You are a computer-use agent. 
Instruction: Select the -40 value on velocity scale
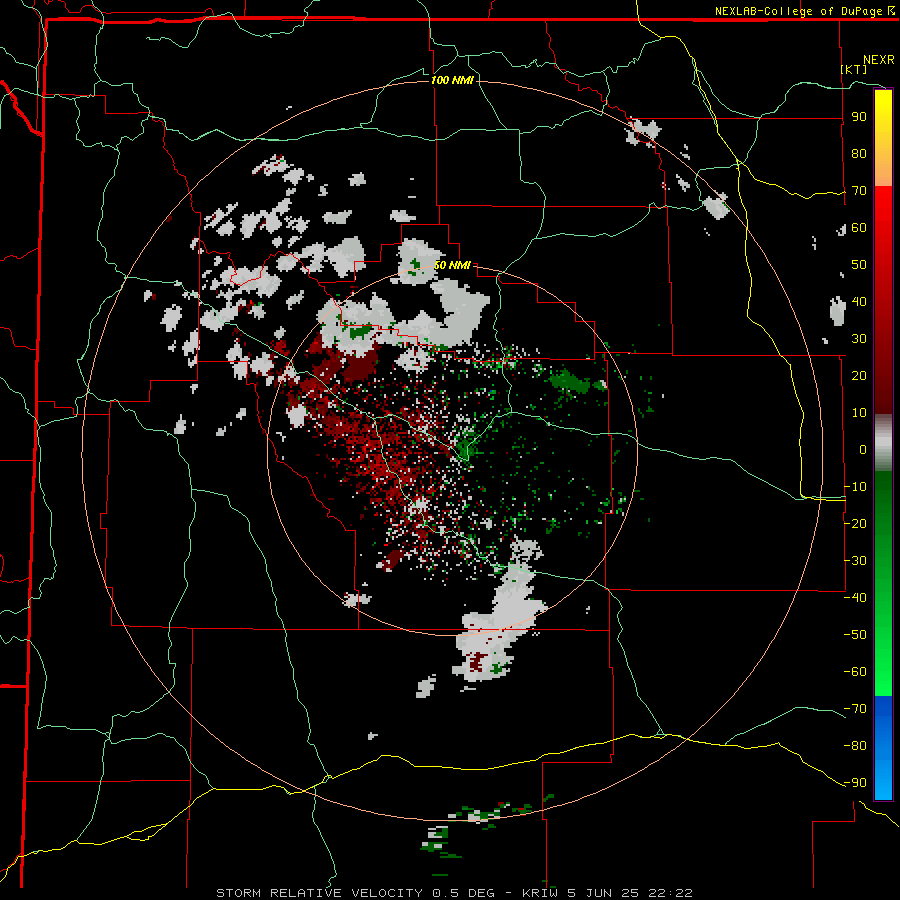point(855,598)
